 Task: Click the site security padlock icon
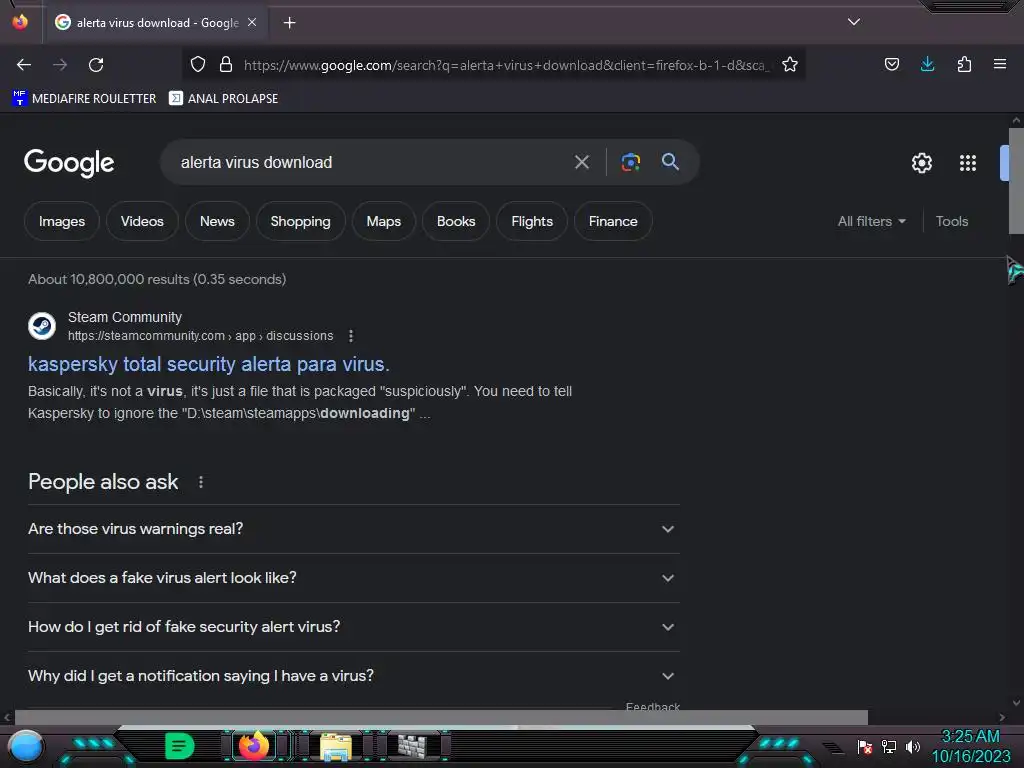coord(226,64)
